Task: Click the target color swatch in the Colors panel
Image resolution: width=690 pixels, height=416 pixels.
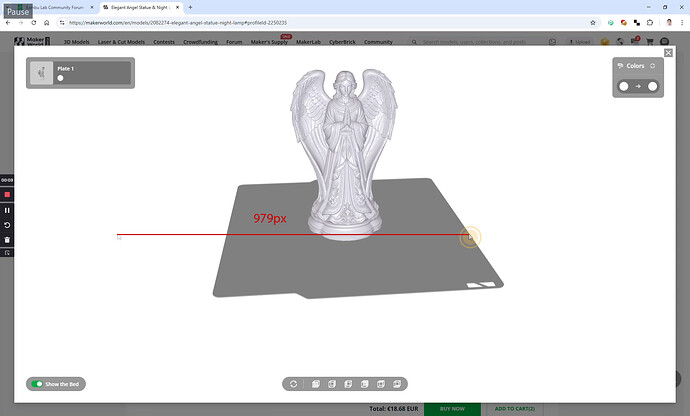Action: pyautogui.click(x=653, y=86)
